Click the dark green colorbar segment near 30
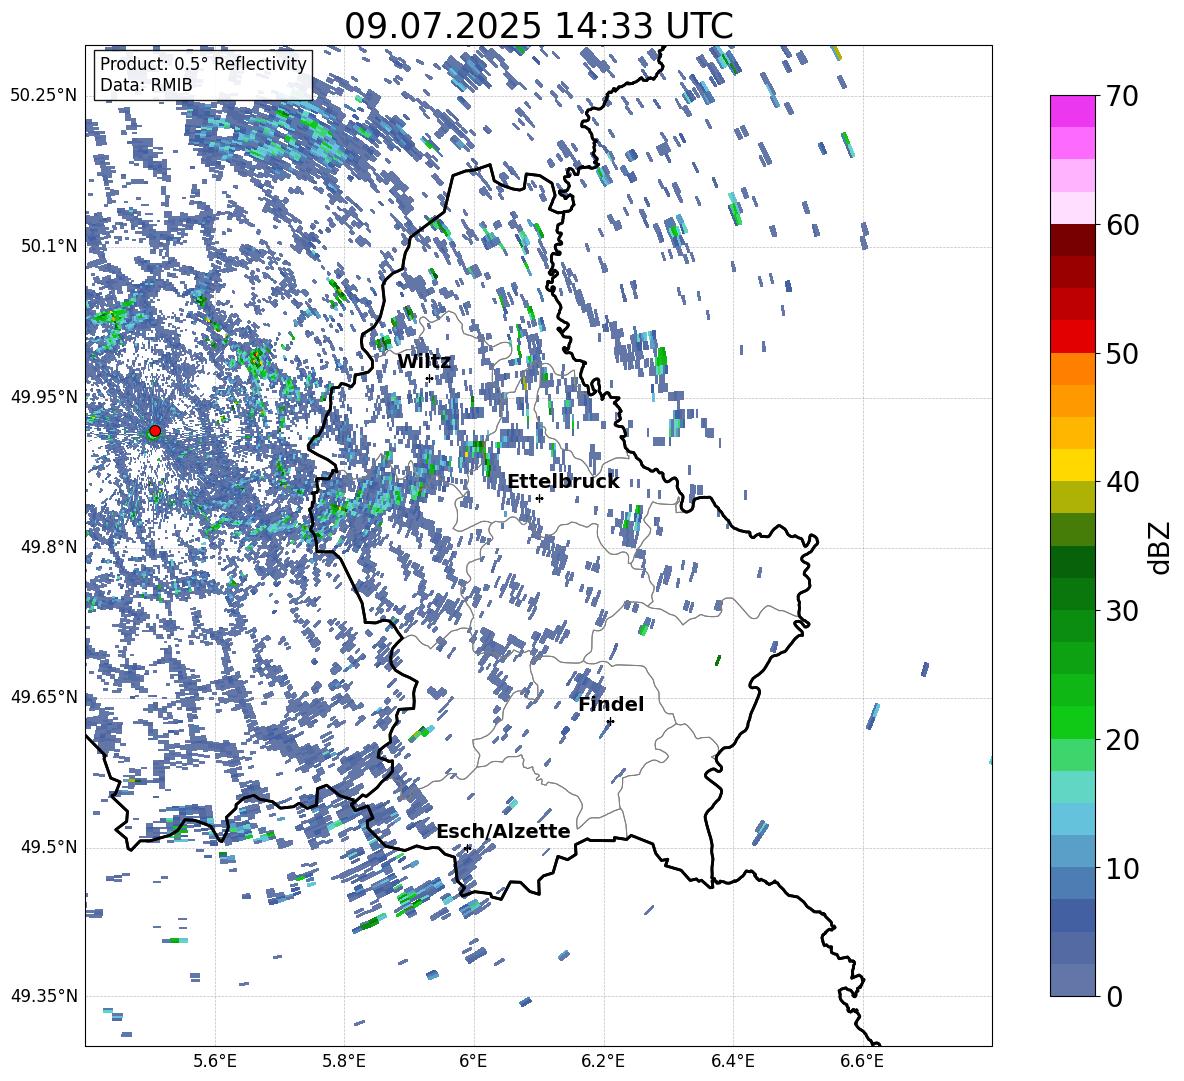This screenshot has width=1184, height=1081. (1073, 594)
